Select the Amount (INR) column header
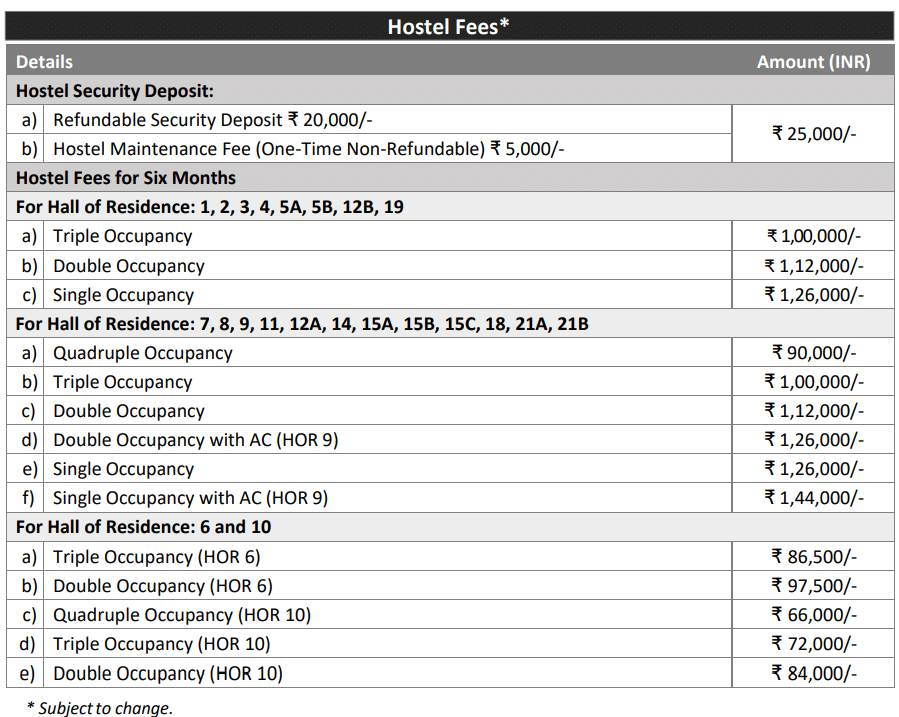 [813, 62]
